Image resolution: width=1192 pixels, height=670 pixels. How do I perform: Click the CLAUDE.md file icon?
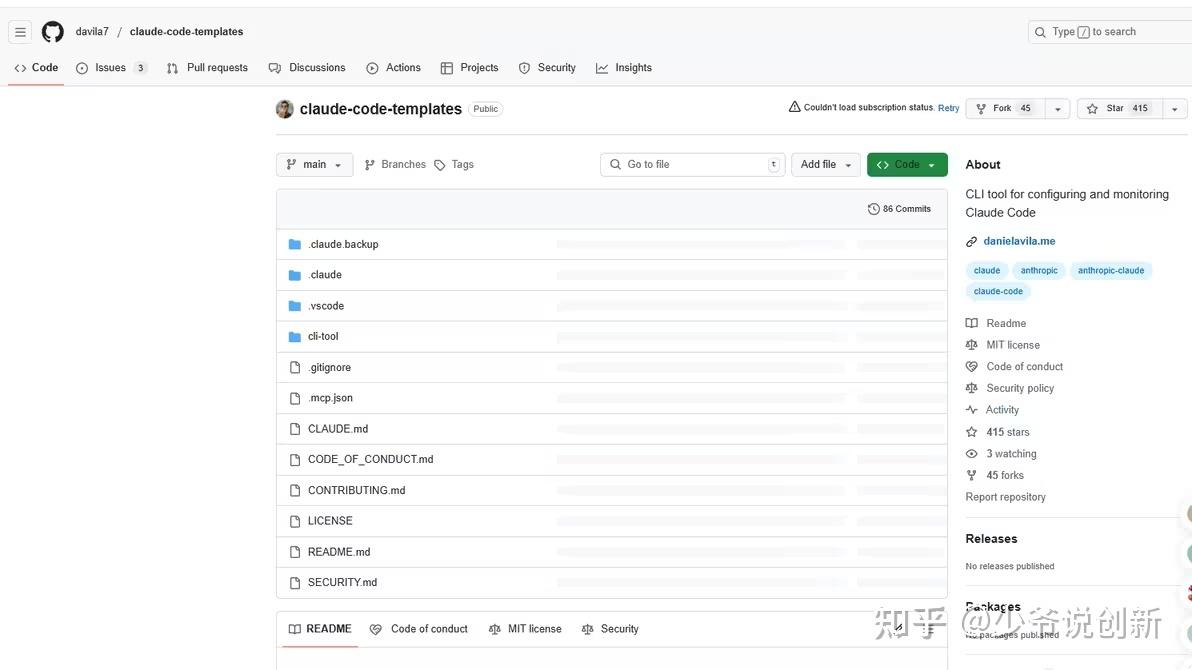[x=295, y=429]
